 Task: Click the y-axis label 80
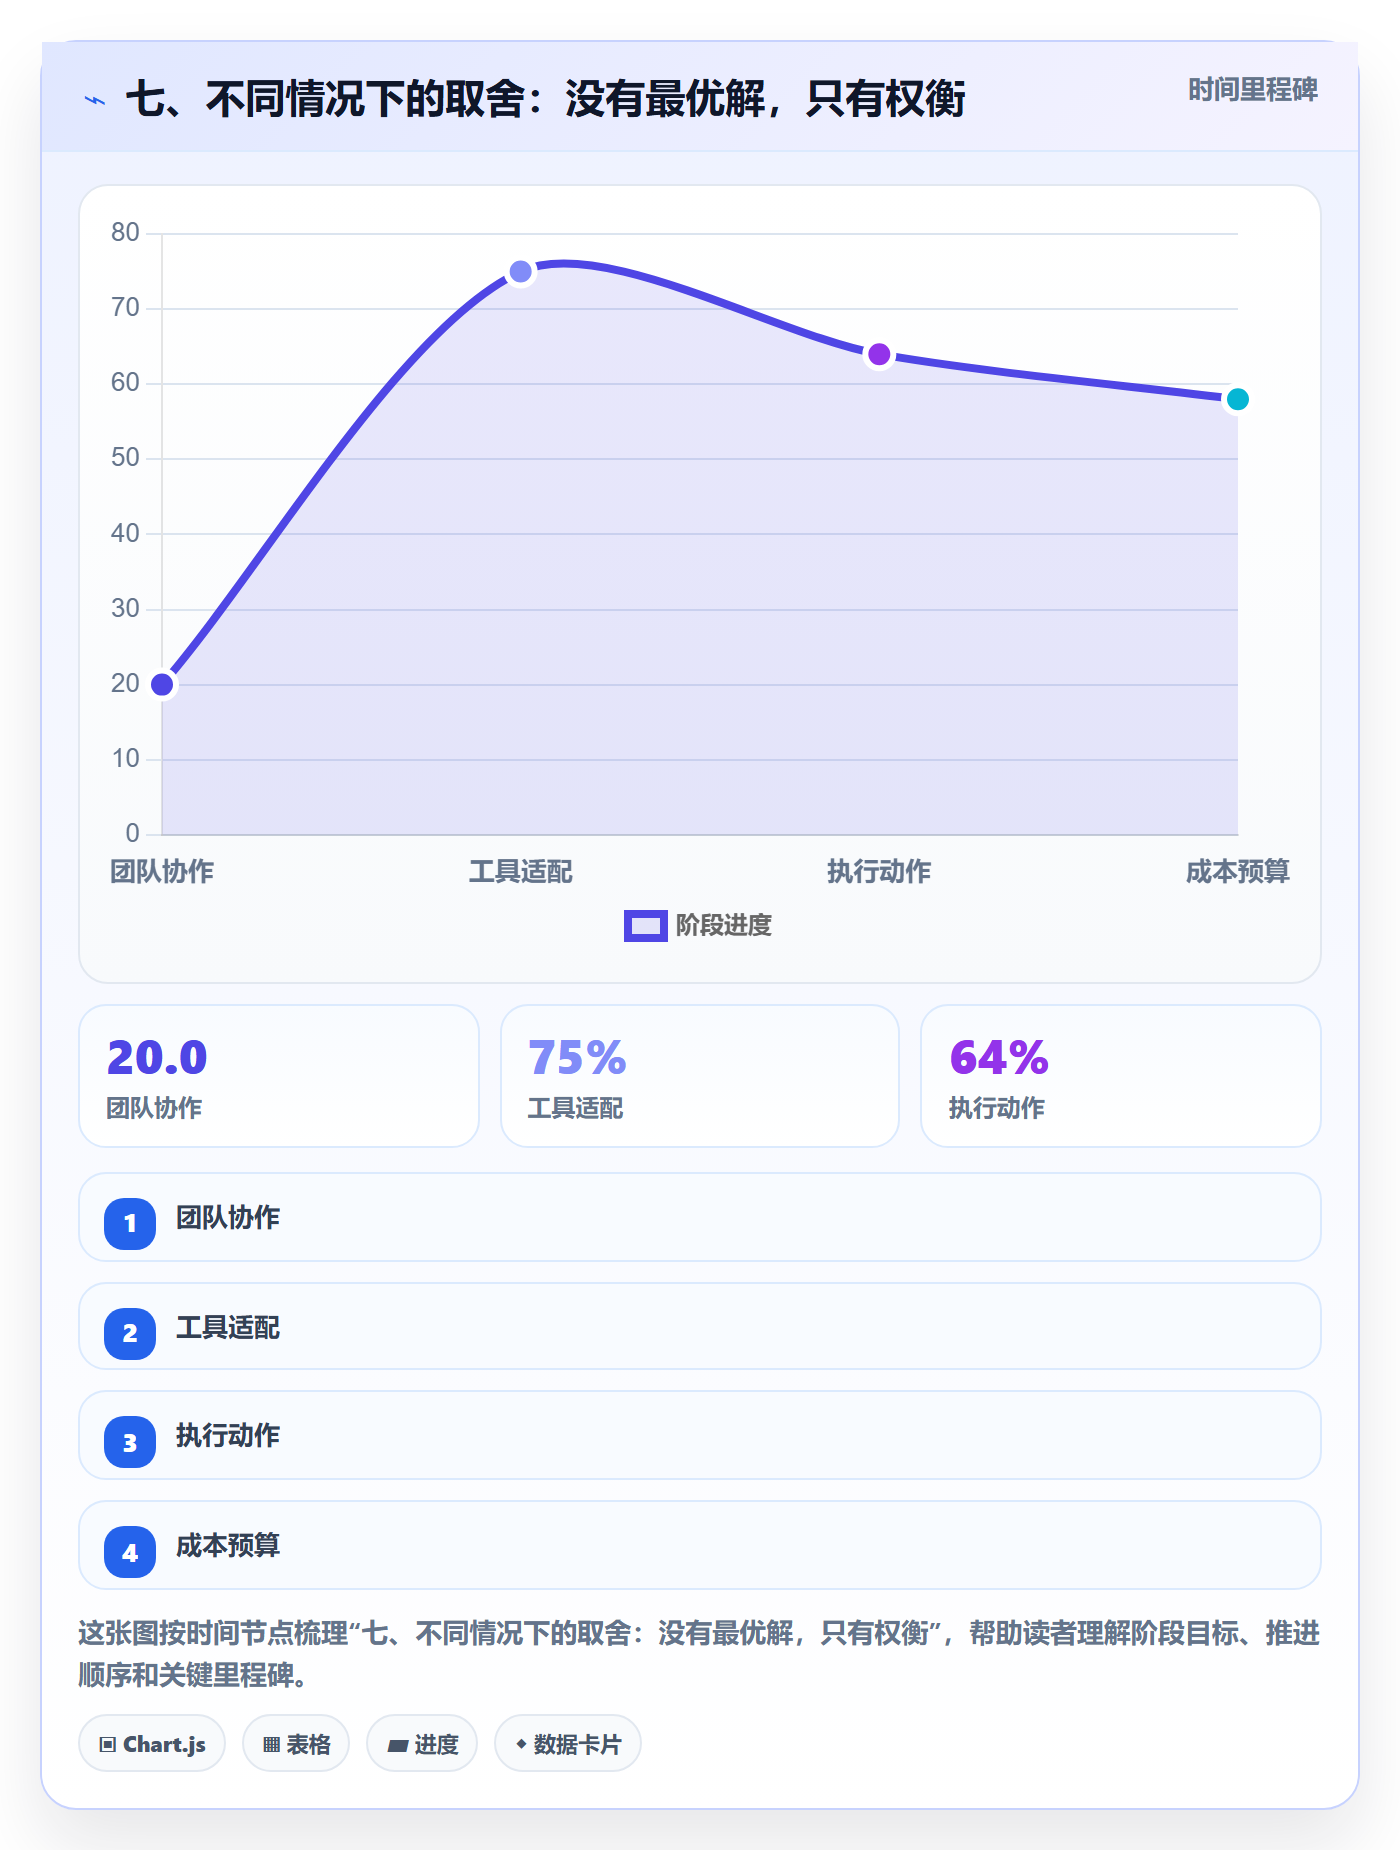pyautogui.click(x=125, y=233)
